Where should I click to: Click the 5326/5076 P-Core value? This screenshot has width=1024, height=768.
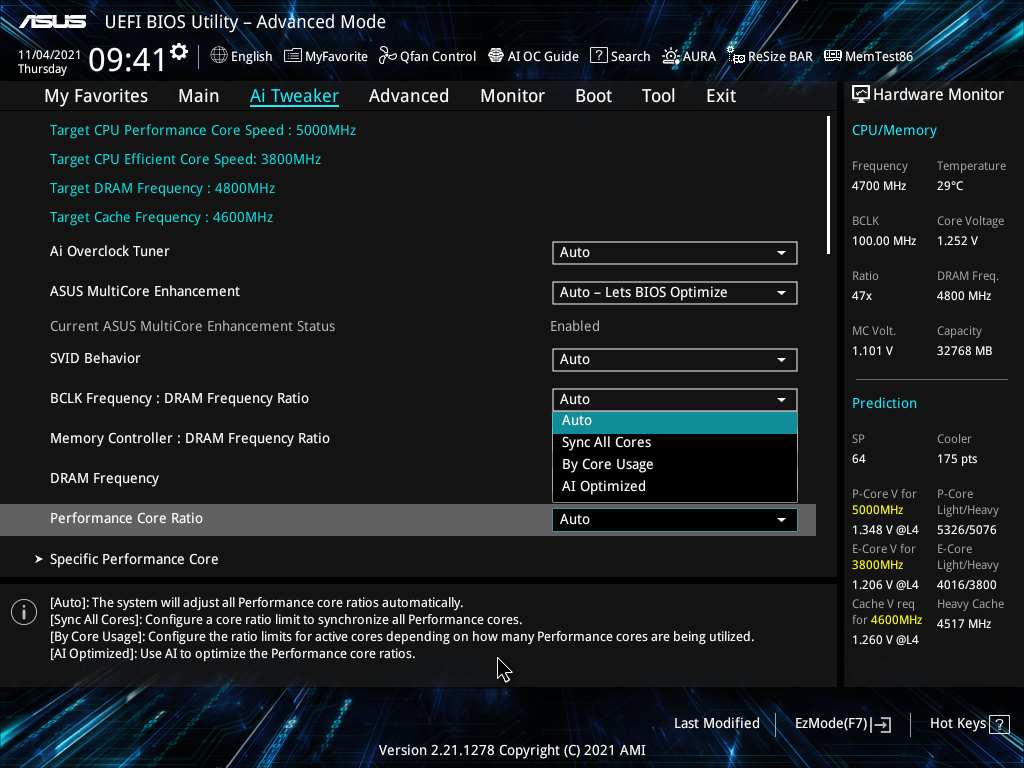(x=967, y=530)
